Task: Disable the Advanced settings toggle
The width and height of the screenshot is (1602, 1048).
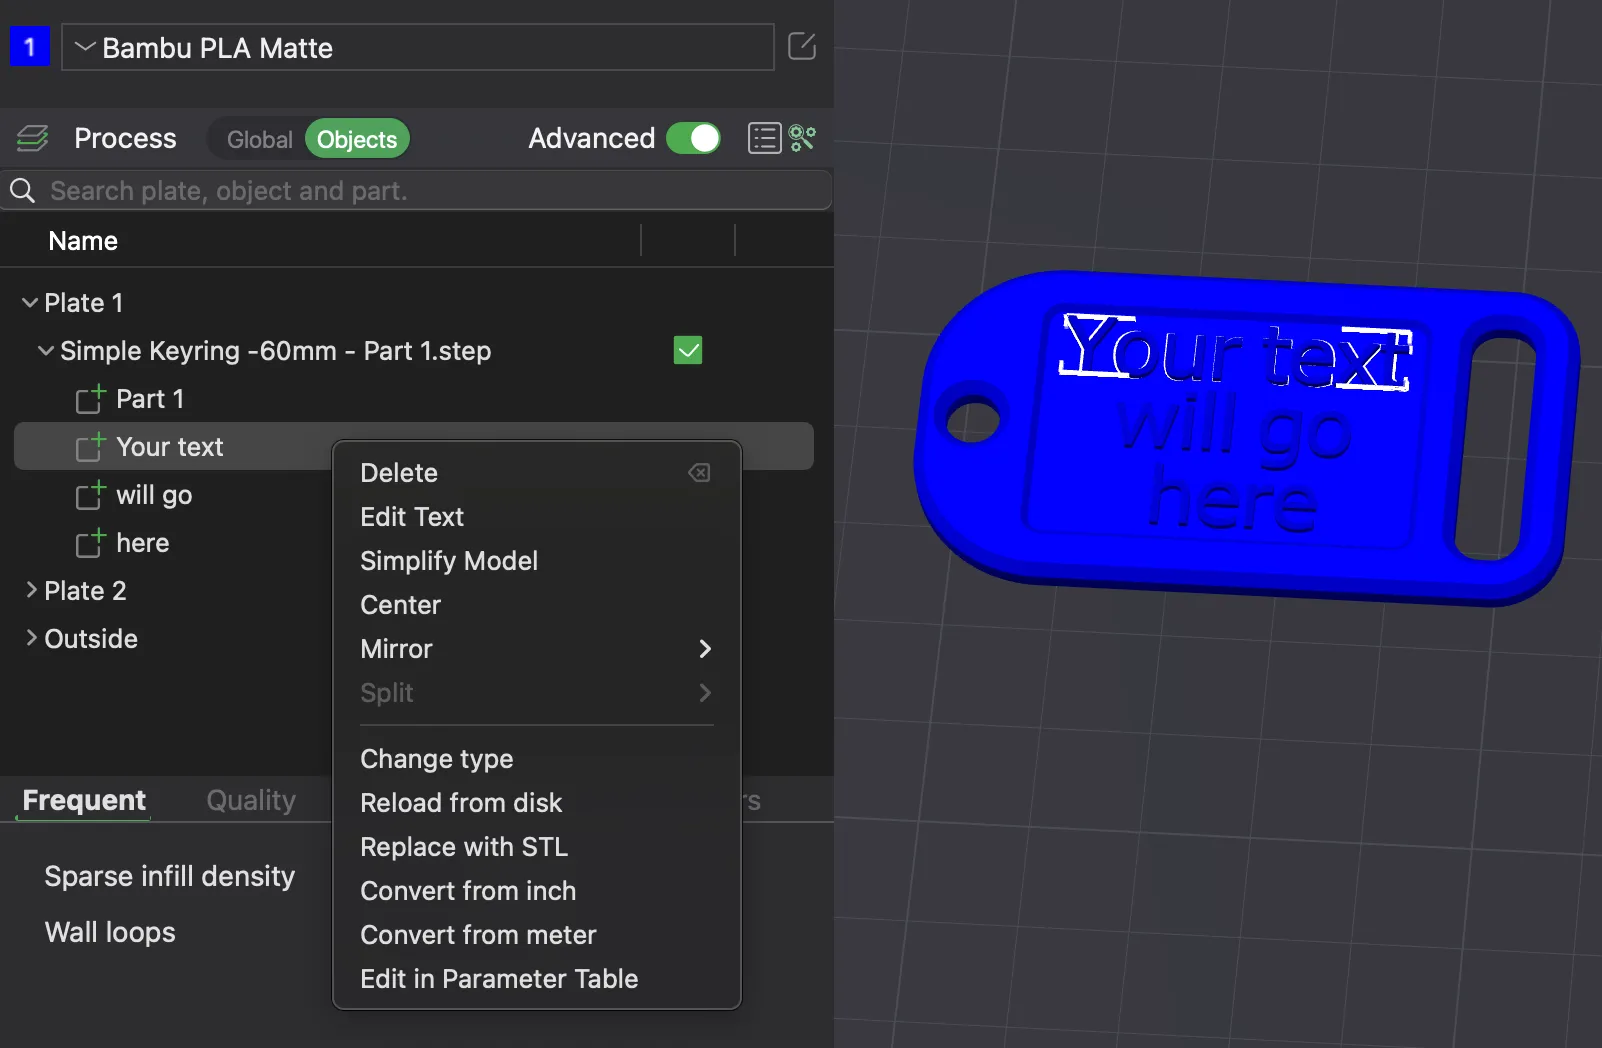Action: pyautogui.click(x=694, y=138)
